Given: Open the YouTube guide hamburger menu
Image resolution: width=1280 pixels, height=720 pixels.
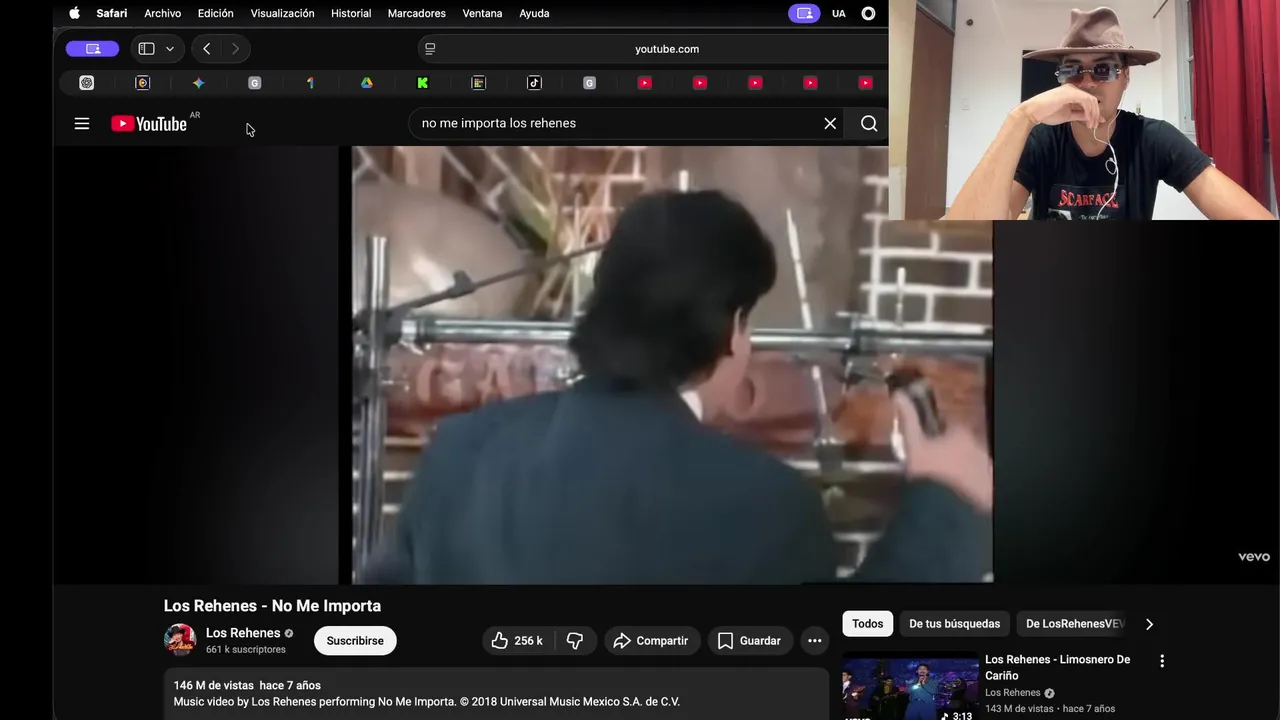Looking at the screenshot, I should (x=82, y=123).
